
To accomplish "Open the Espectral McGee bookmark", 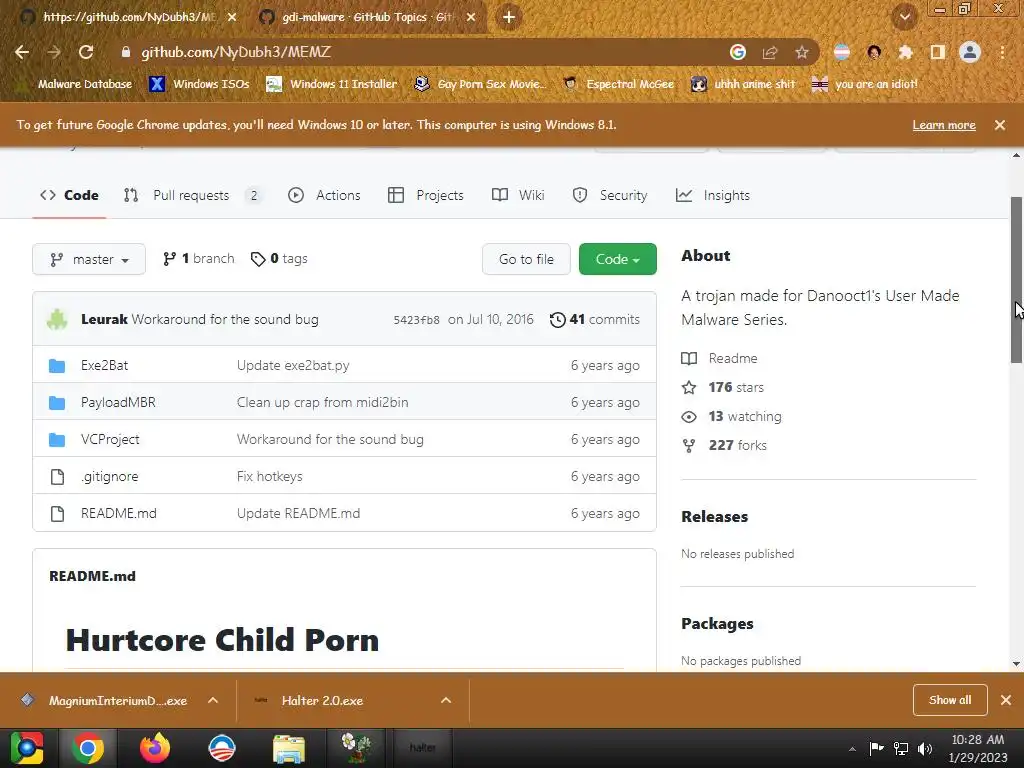I will [x=618, y=84].
